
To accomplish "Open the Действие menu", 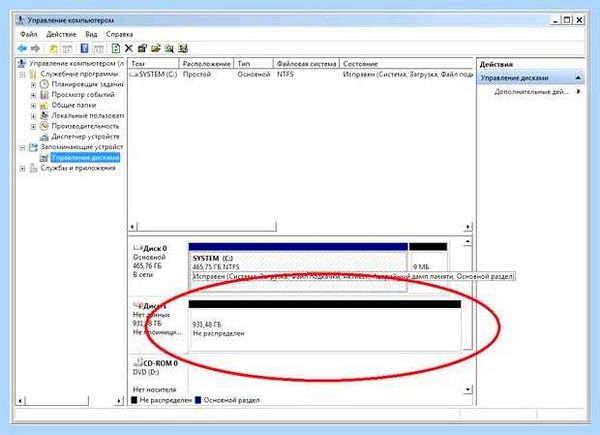I will (61, 34).
